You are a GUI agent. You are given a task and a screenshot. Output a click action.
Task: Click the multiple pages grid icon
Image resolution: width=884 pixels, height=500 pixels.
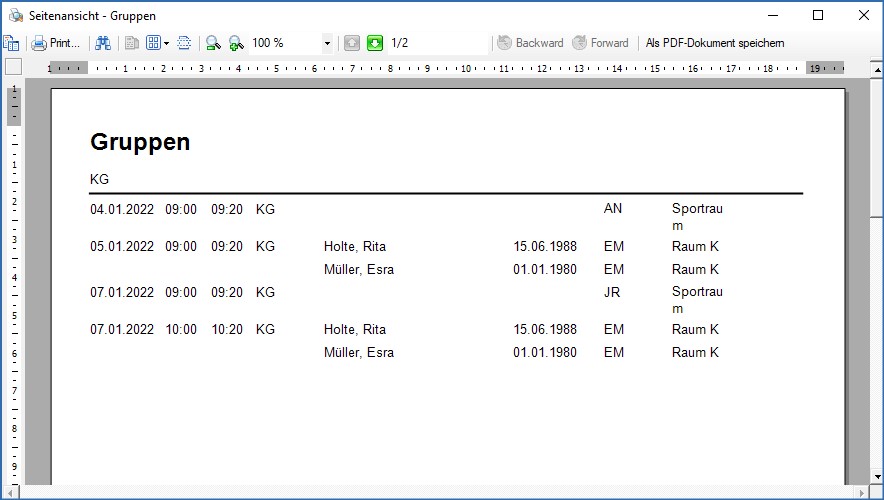click(153, 43)
